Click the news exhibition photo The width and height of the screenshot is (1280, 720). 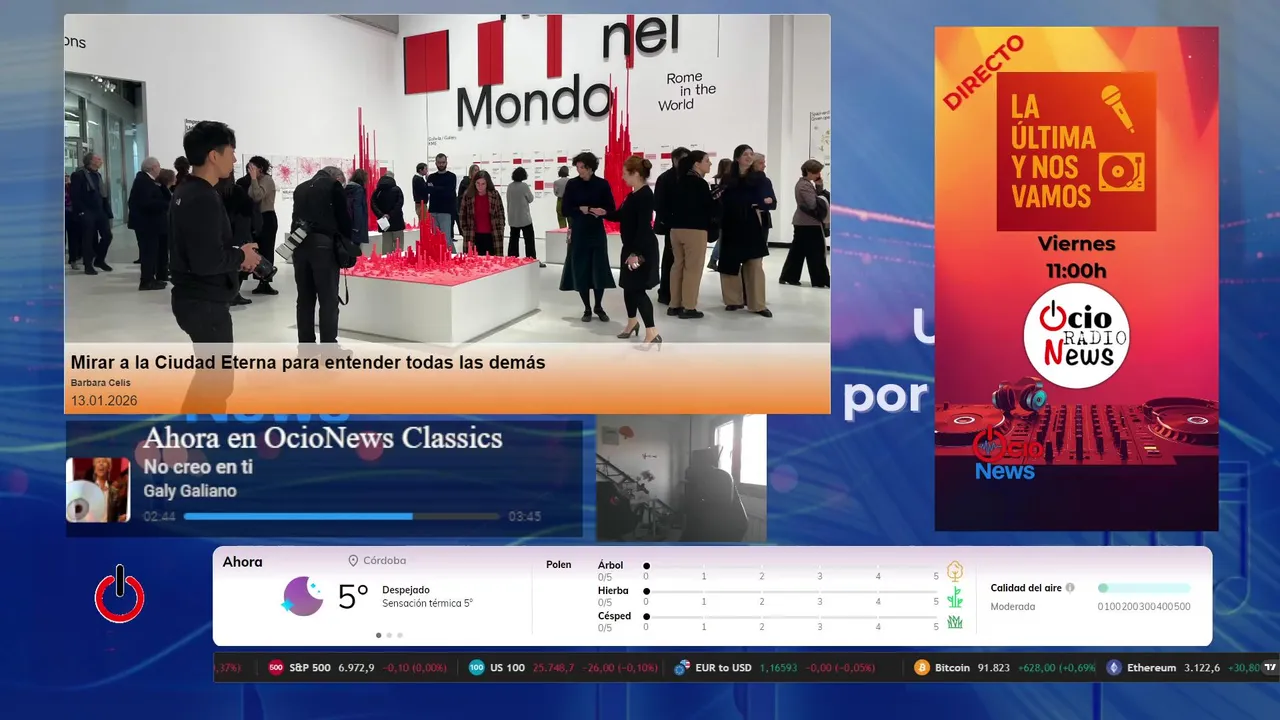pyautogui.click(x=447, y=179)
